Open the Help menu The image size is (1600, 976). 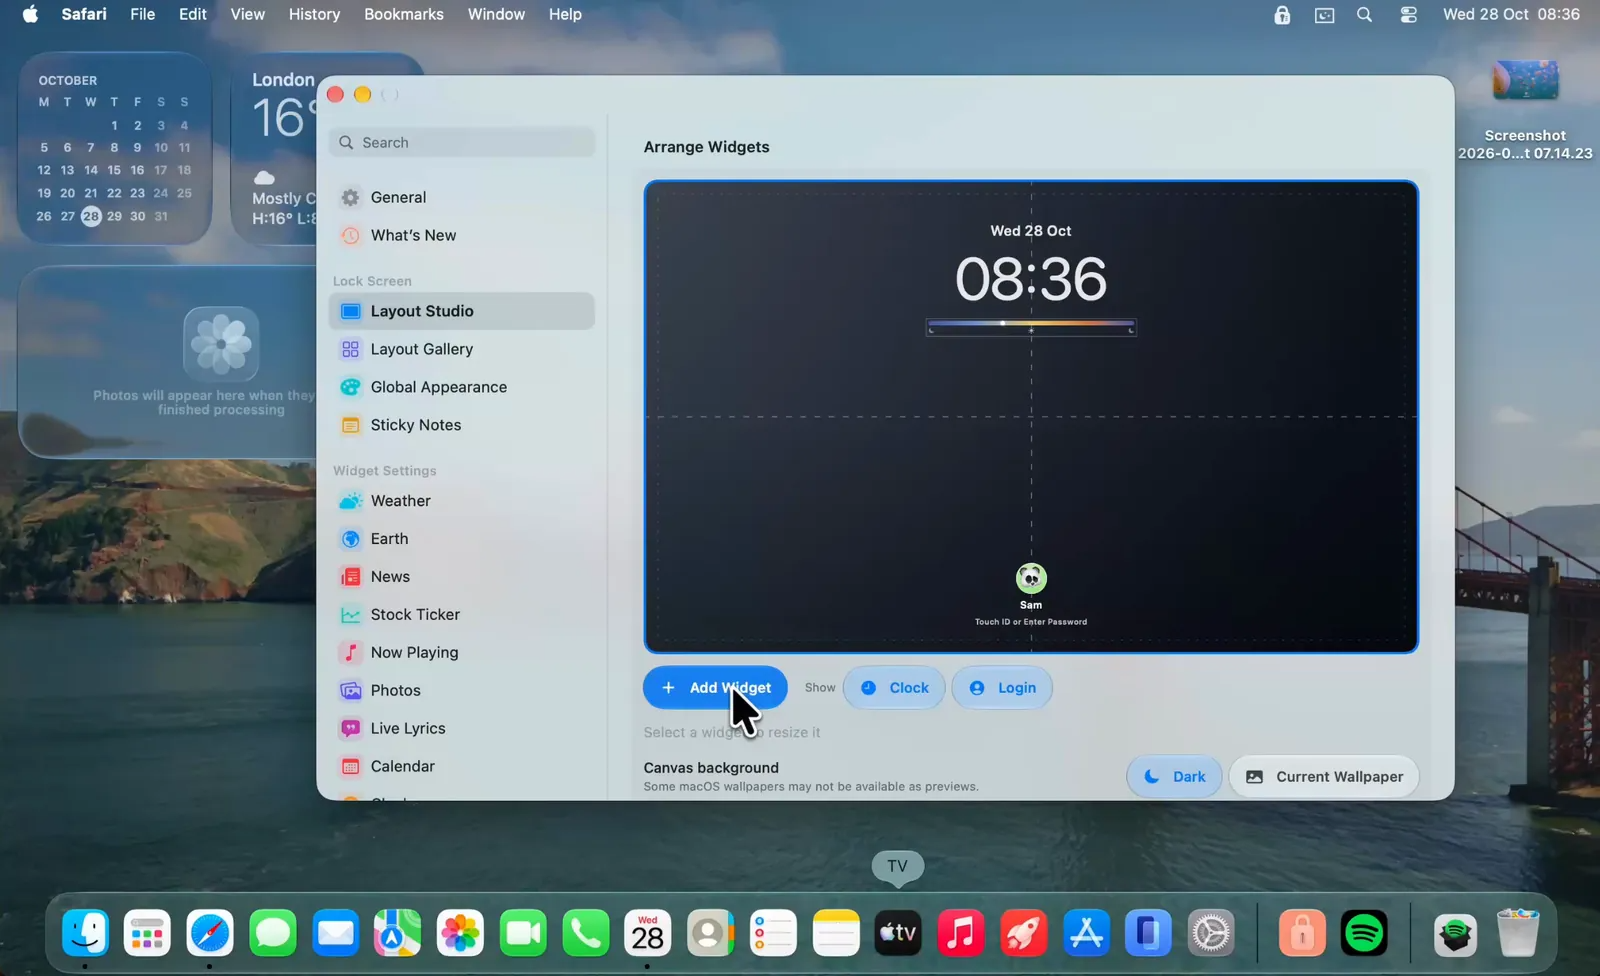pyautogui.click(x=565, y=14)
